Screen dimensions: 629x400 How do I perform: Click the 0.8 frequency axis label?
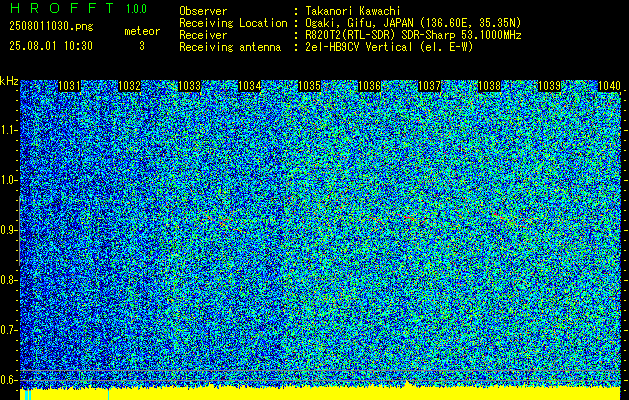pos(9,280)
